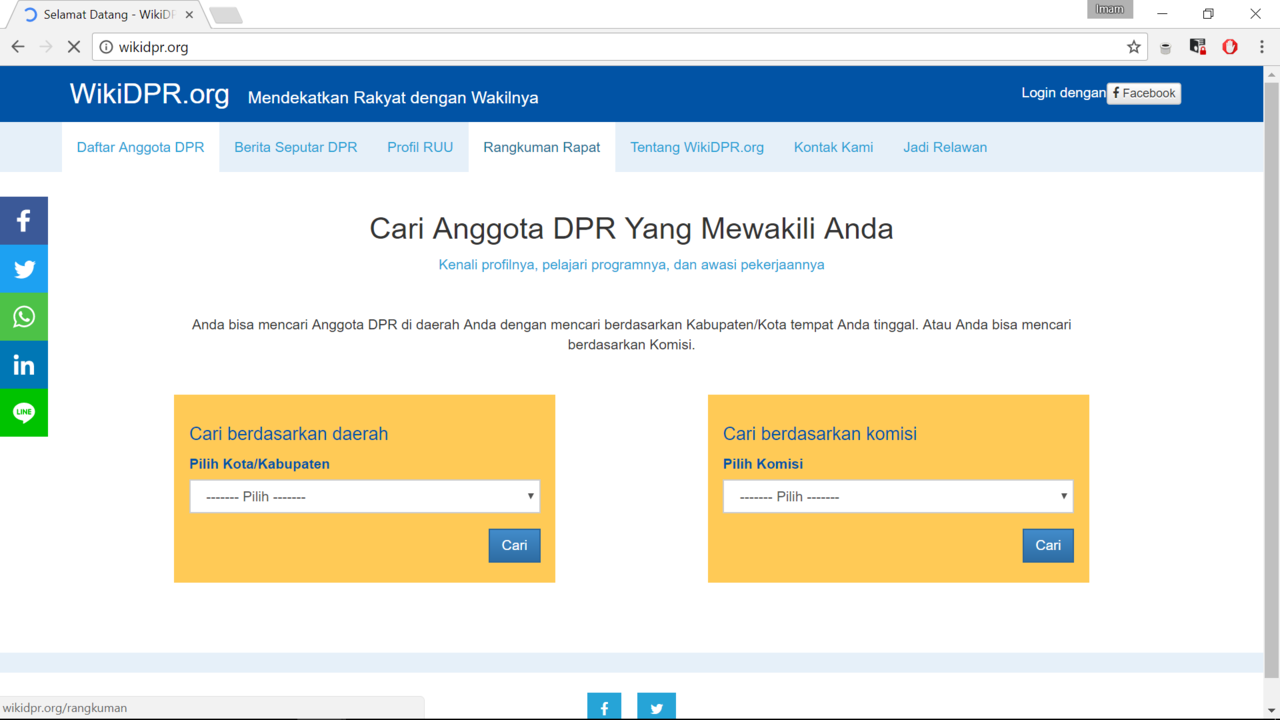Click the address bar showing wikidpr.org
1280x720 pixels.
[x=600, y=47]
